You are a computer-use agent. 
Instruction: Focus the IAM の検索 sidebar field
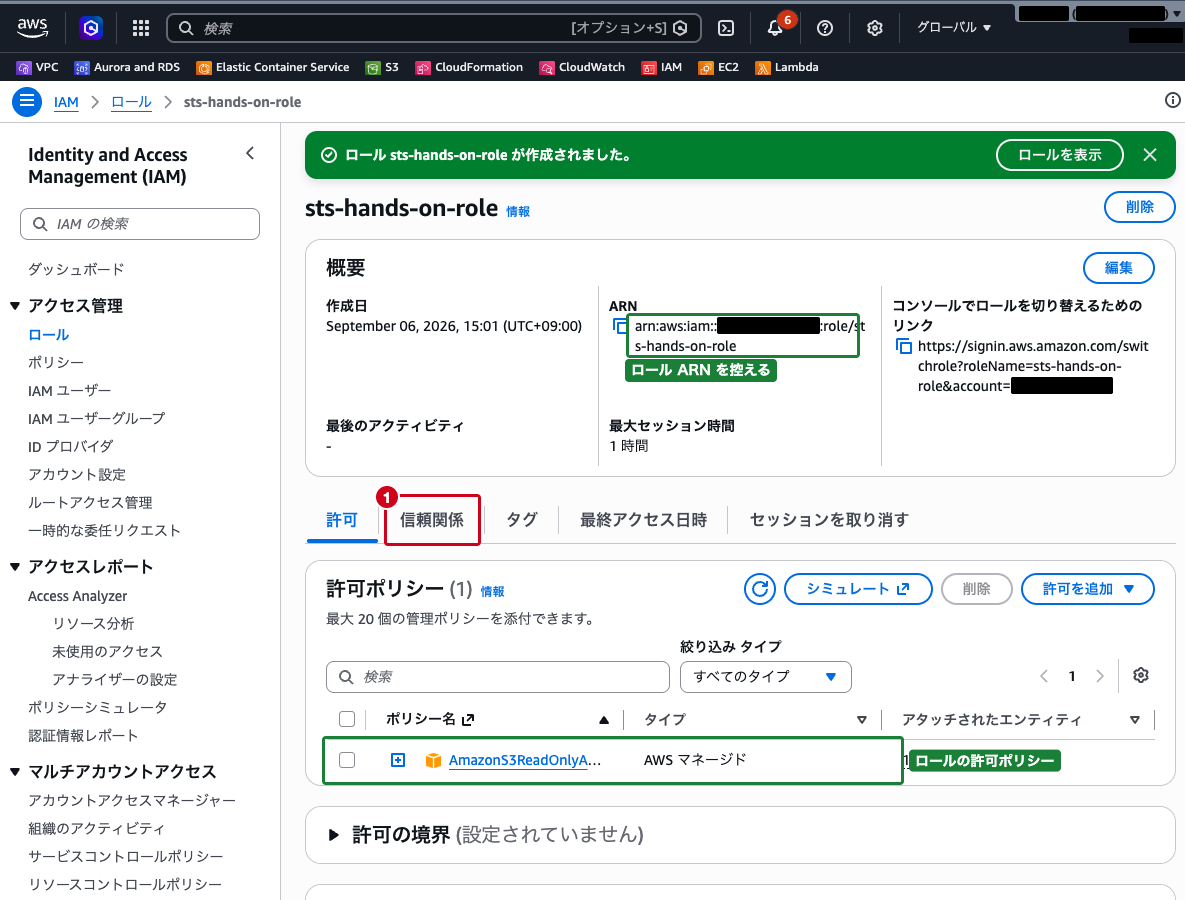coord(140,224)
